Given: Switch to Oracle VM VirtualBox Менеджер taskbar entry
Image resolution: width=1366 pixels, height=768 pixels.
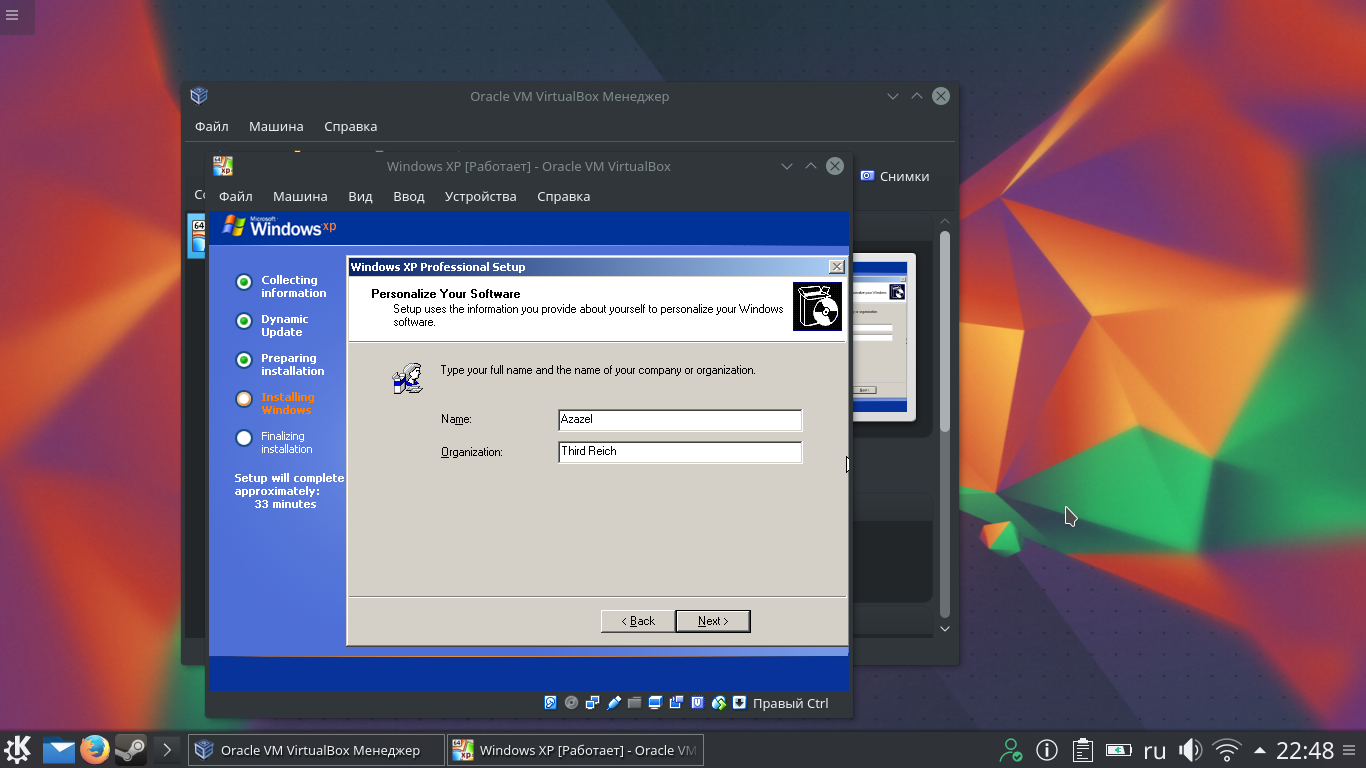Looking at the screenshot, I should (x=316, y=750).
